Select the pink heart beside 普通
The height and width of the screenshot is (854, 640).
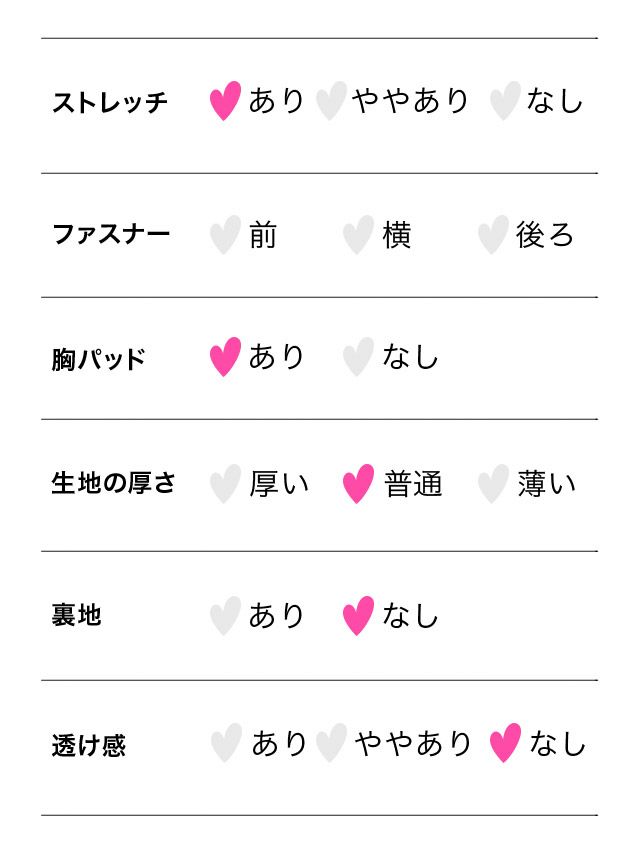(358, 484)
